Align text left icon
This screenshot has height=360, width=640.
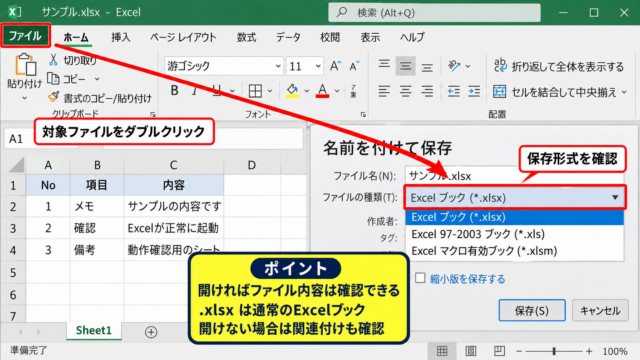point(384,91)
